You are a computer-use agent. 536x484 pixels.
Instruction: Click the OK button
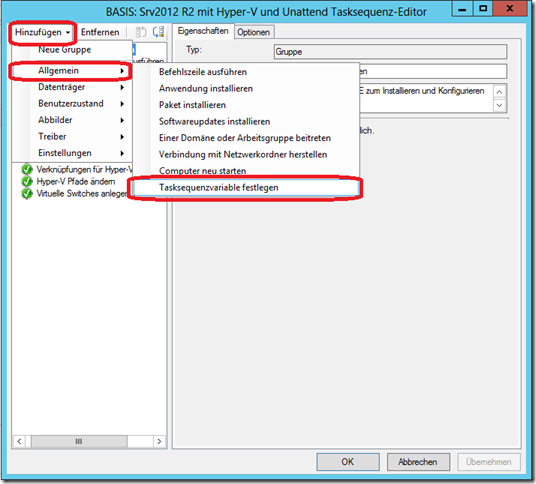348,462
